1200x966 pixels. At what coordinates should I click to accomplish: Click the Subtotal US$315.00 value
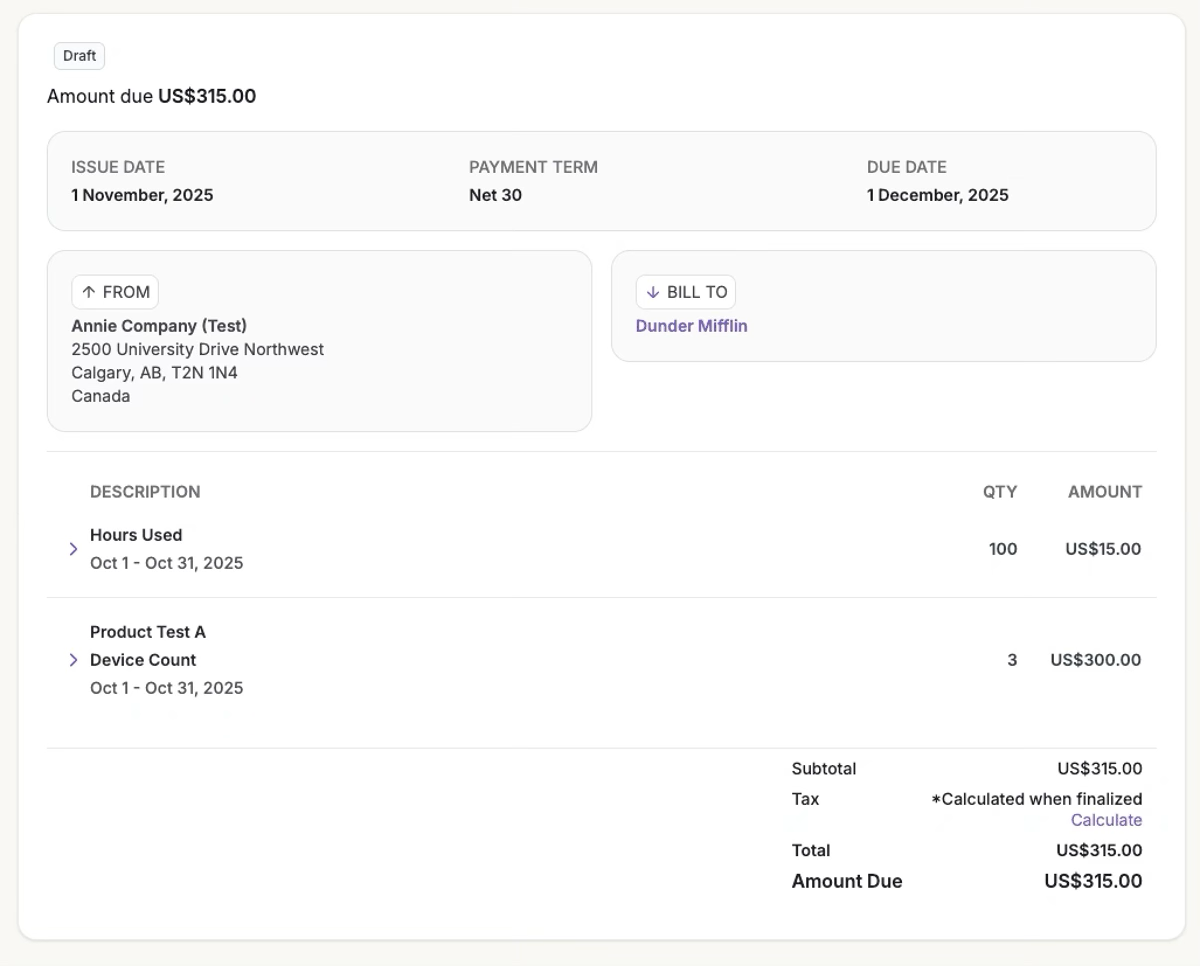click(1099, 769)
